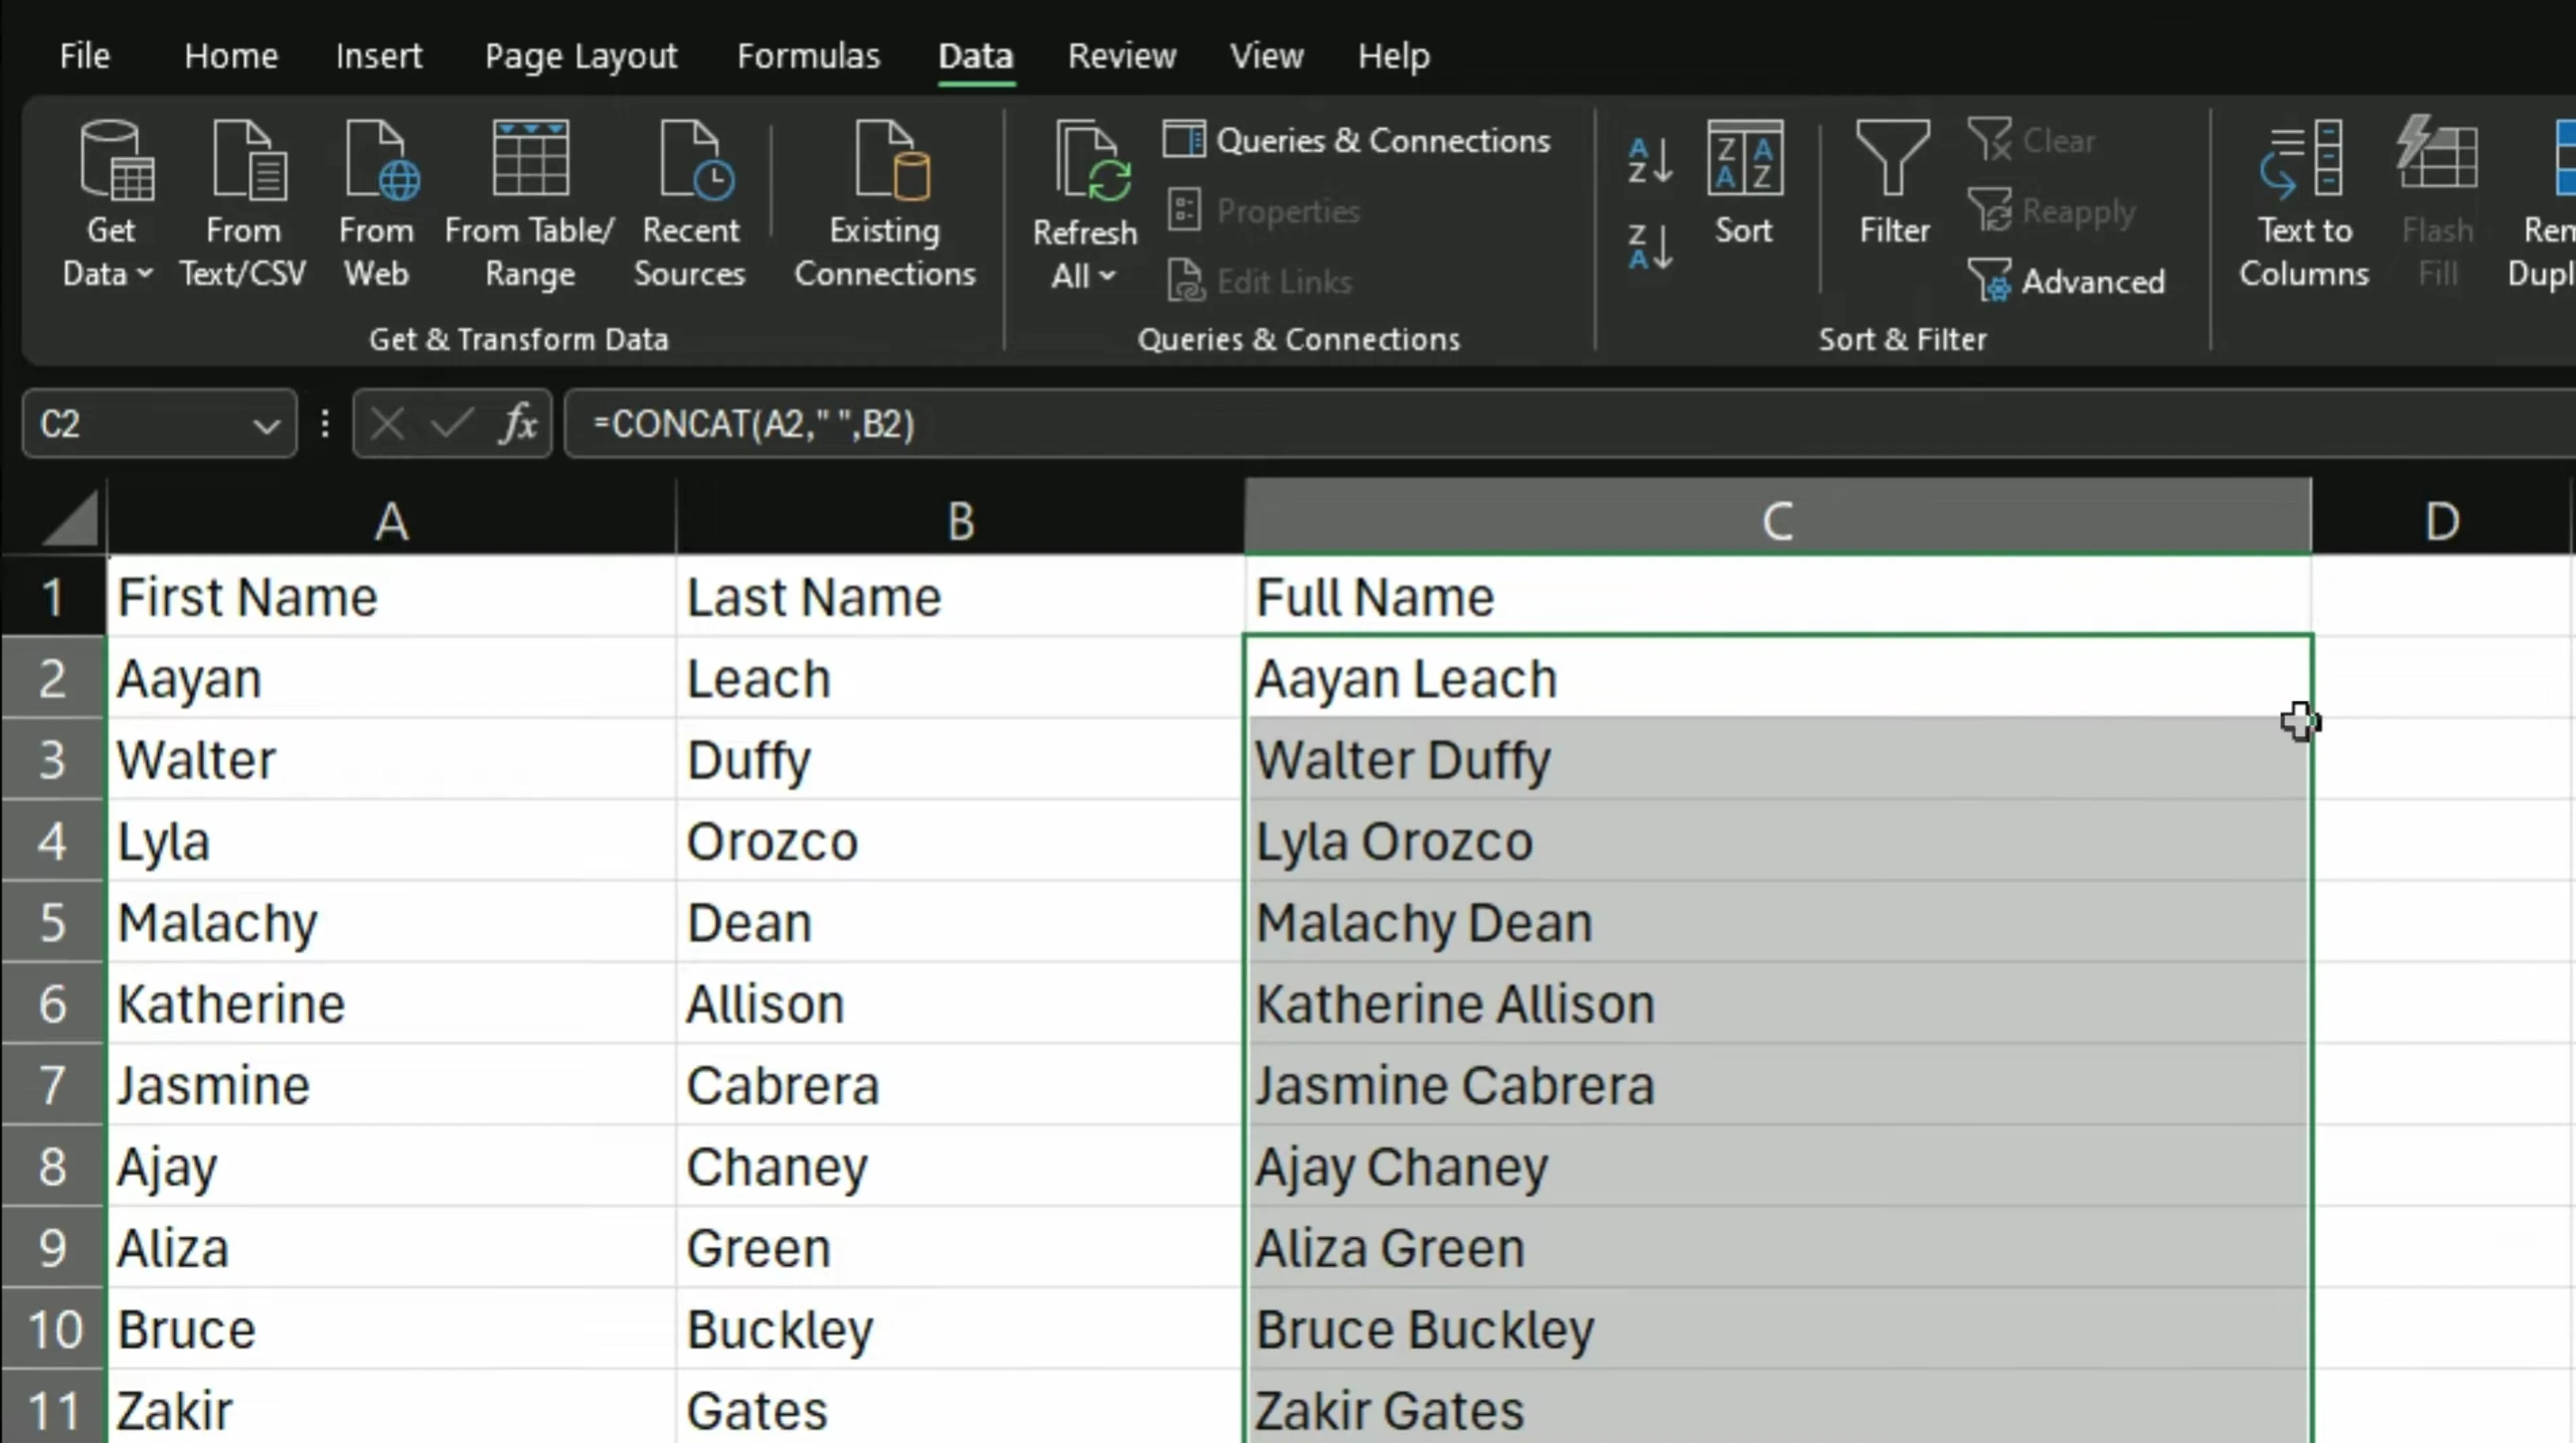2576x1443 pixels.
Task: Click the cell with 'Dean' in column B
Action: point(960,922)
